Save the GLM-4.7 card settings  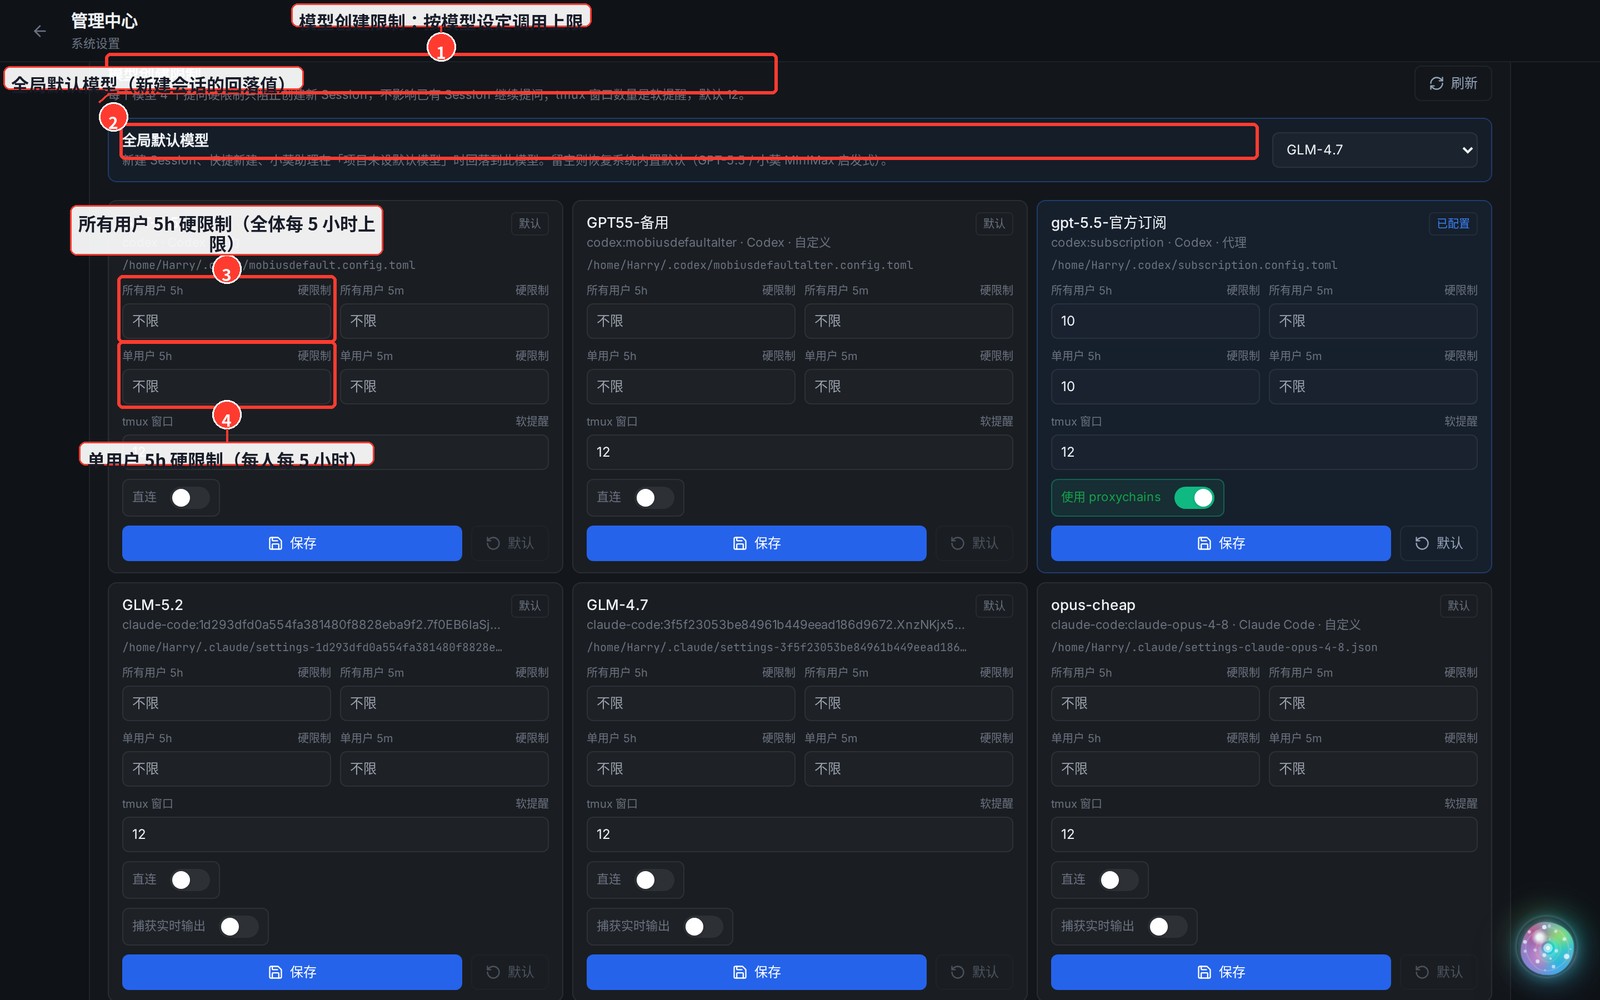756,972
